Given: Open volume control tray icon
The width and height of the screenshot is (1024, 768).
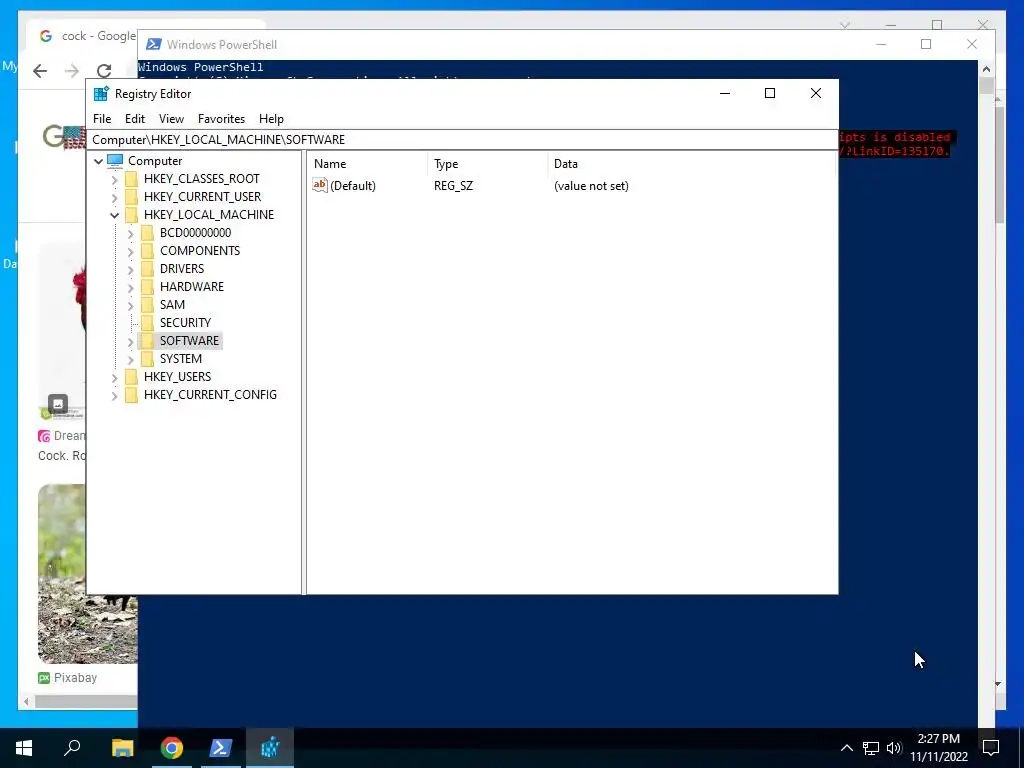Looking at the screenshot, I should 894,748.
